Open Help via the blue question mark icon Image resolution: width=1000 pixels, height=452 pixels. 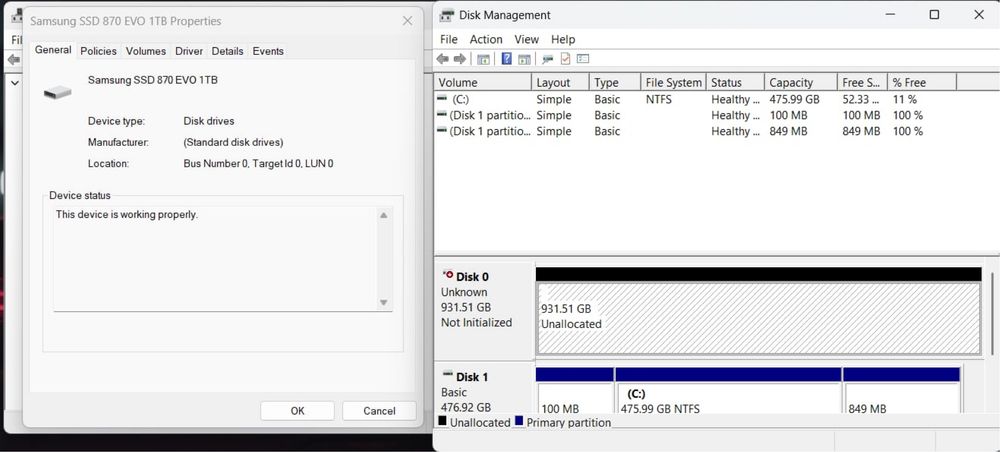(506, 59)
